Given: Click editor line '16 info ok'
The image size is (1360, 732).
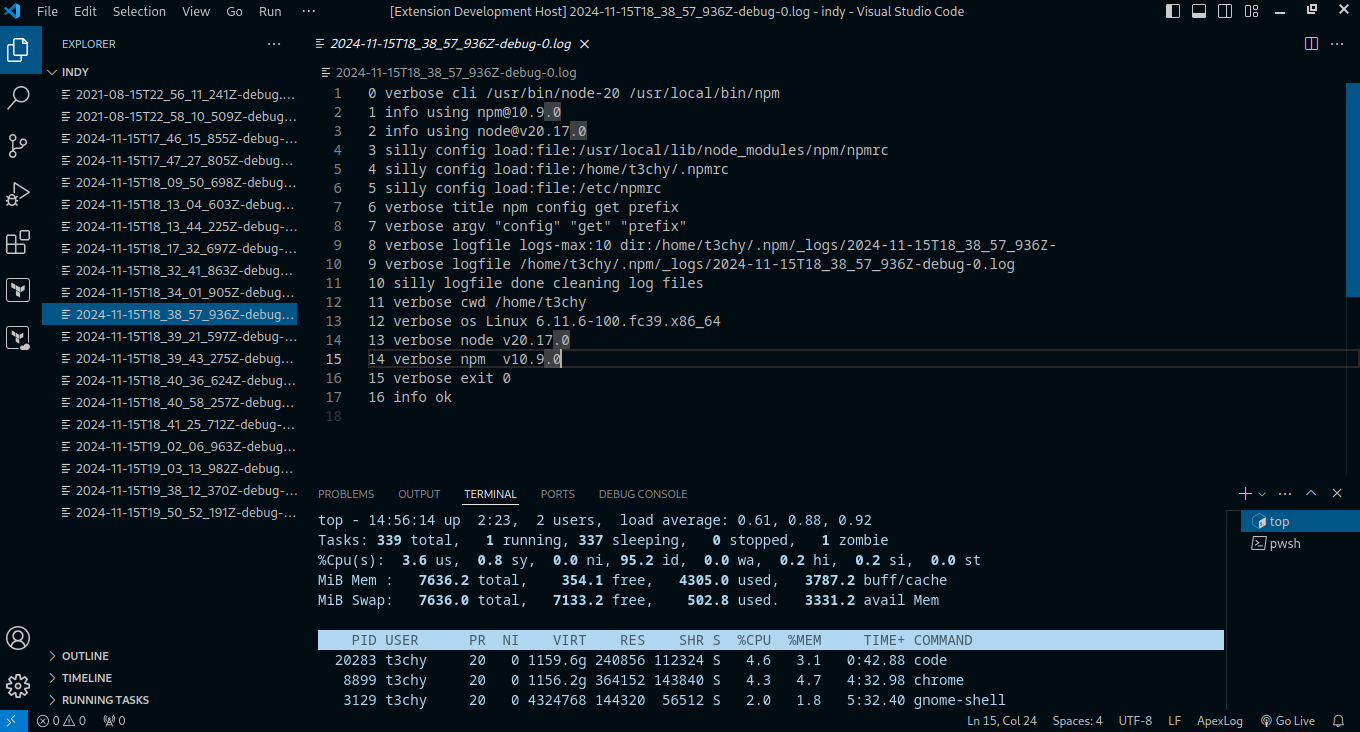Looking at the screenshot, I should pos(410,397).
